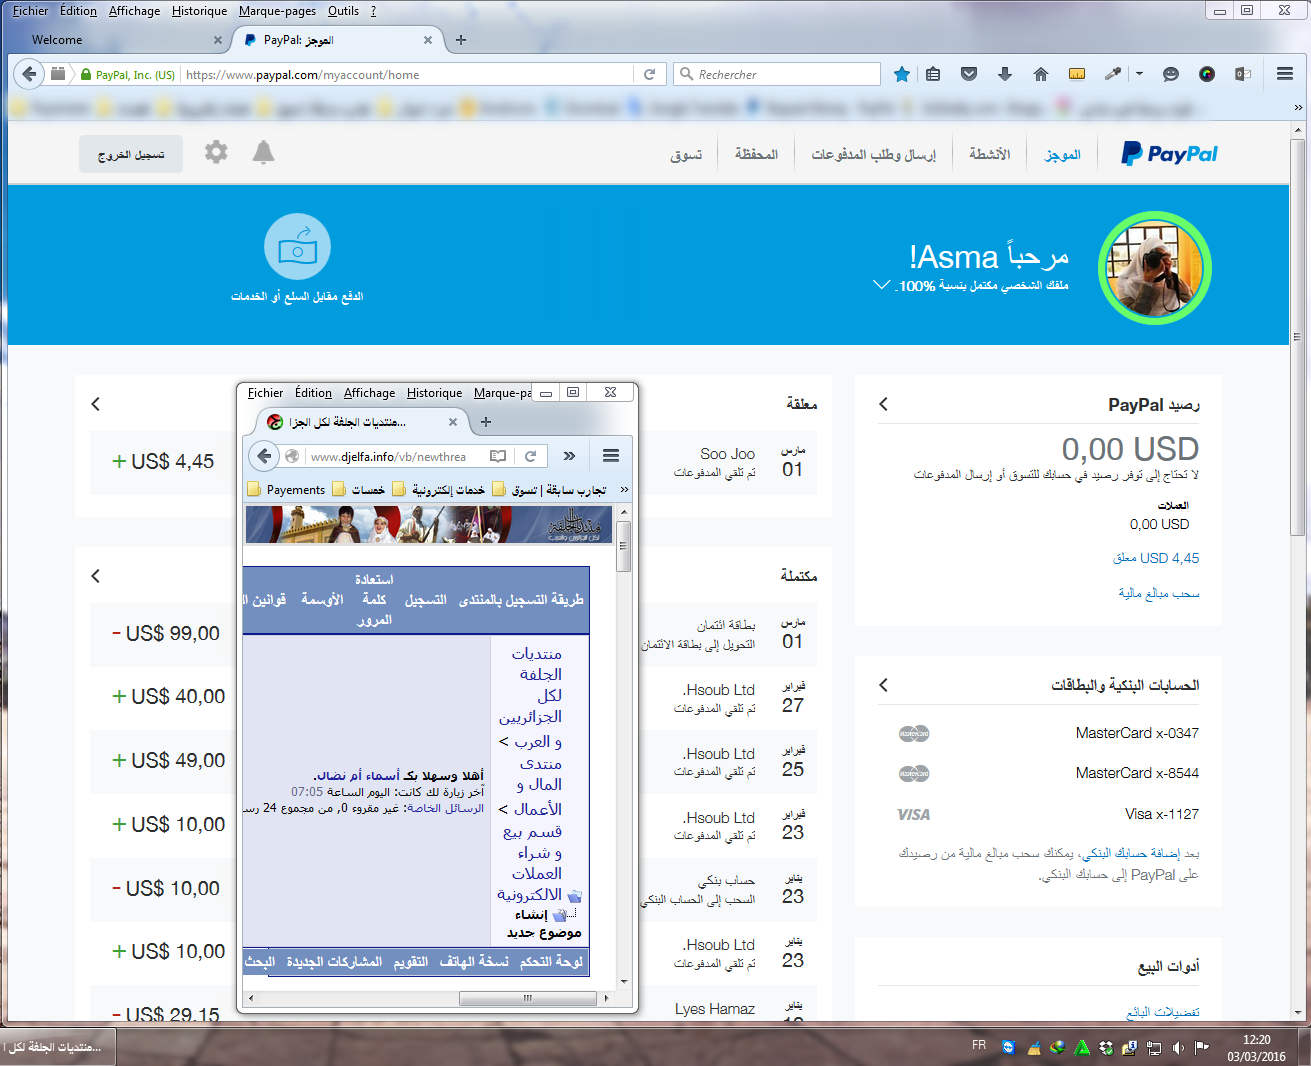Click the volume icon in the system tray
This screenshot has height=1066, width=1311.
[1178, 1048]
